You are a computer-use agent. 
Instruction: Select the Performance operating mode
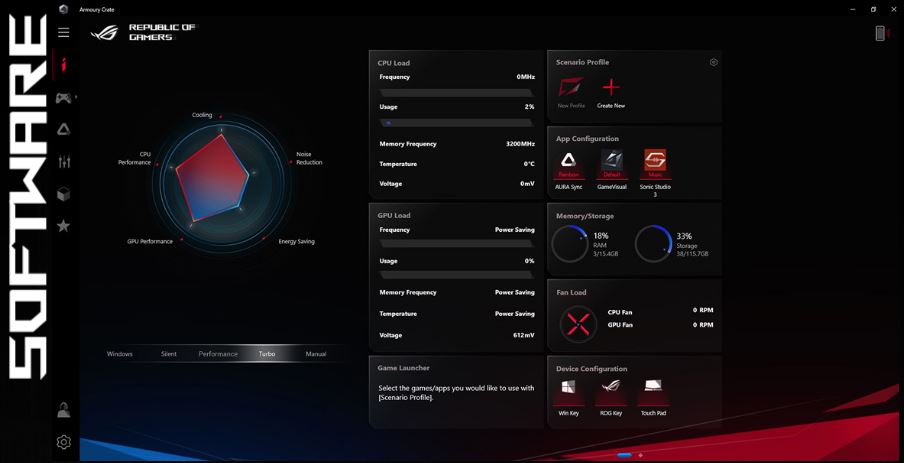point(218,354)
